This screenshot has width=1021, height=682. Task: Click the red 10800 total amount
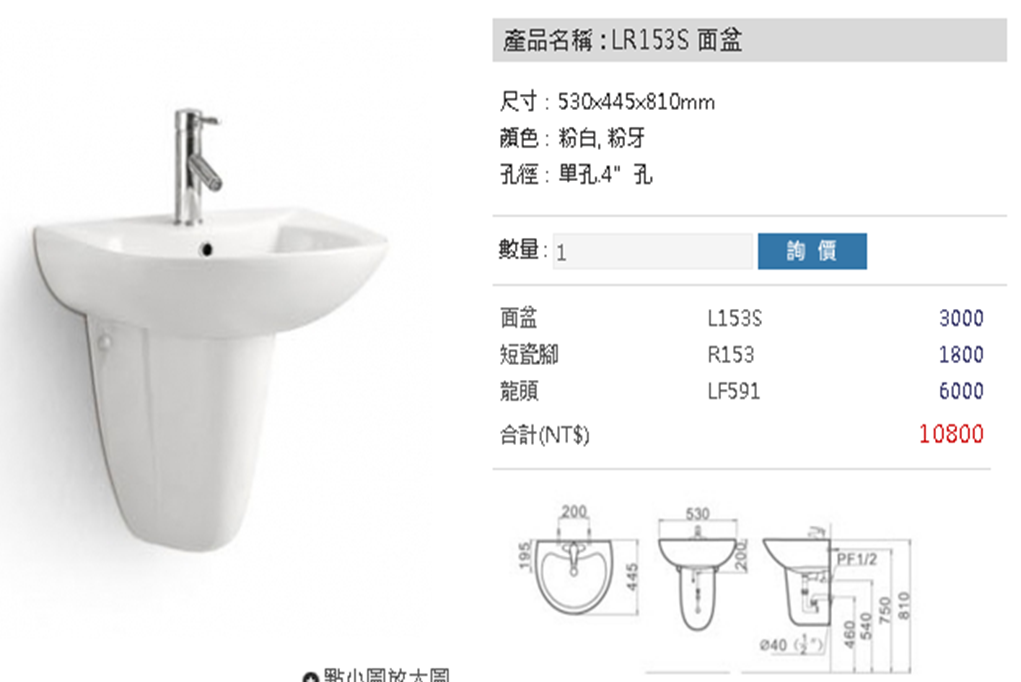click(951, 434)
